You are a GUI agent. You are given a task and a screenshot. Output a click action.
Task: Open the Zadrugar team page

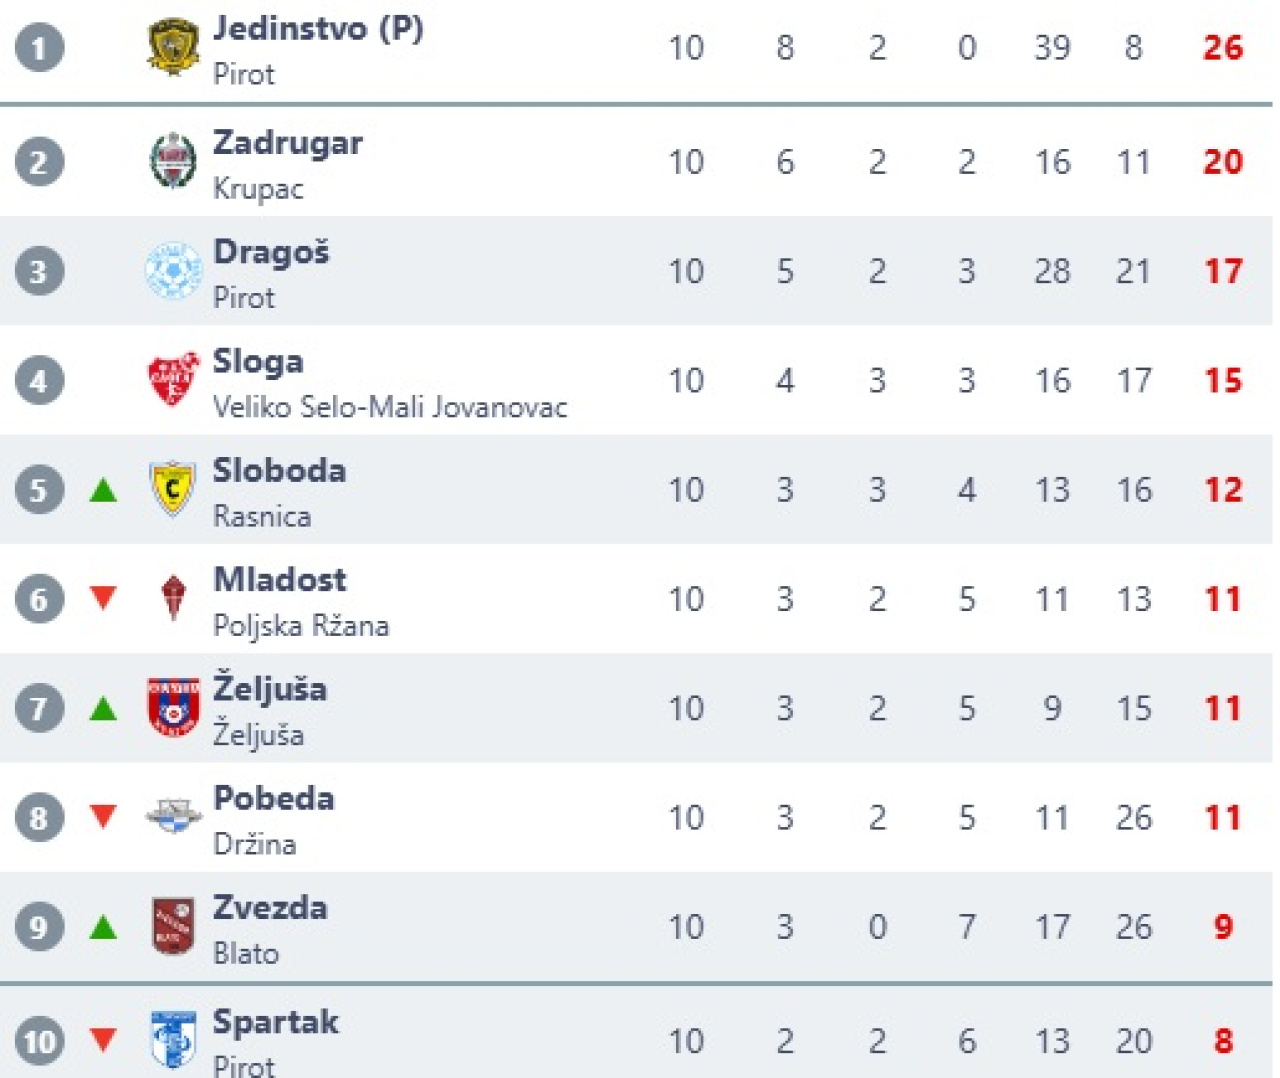(288, 142)
